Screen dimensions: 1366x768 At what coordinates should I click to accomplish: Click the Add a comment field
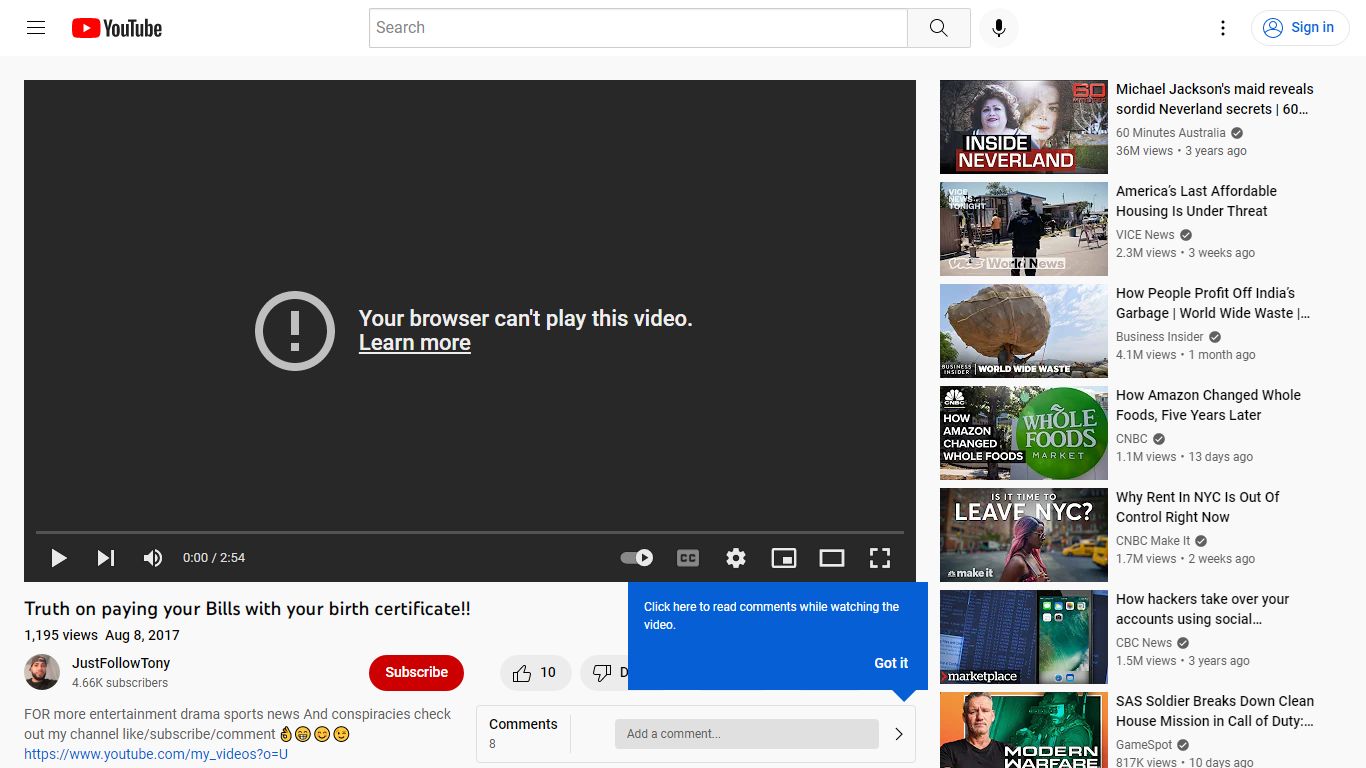tap(747, 734)
